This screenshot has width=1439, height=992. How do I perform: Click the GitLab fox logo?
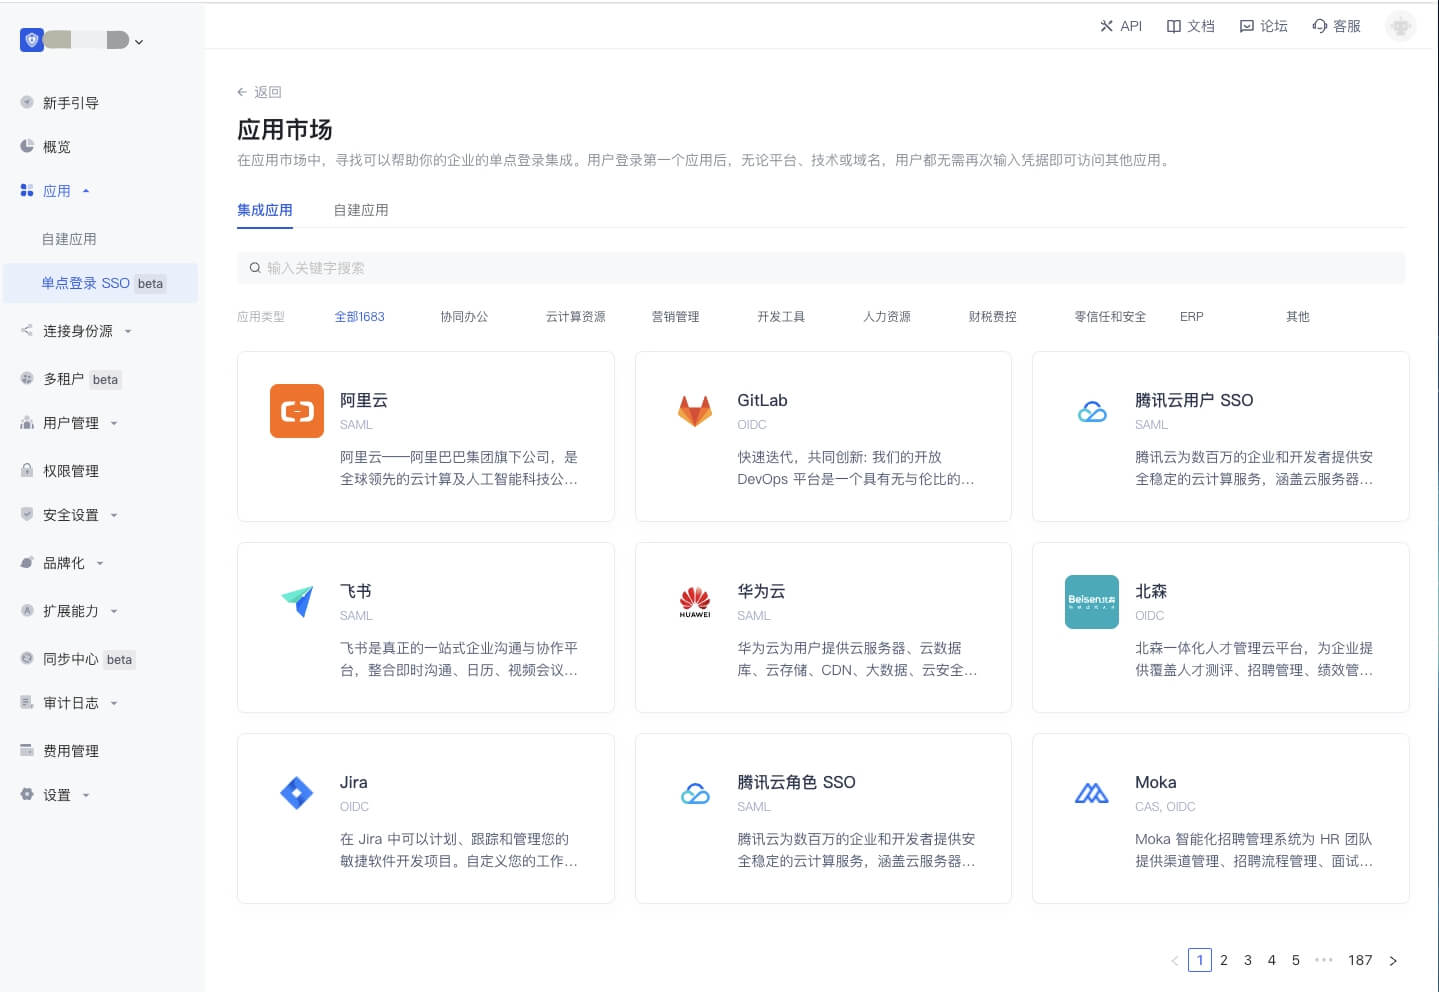(694, 411)
